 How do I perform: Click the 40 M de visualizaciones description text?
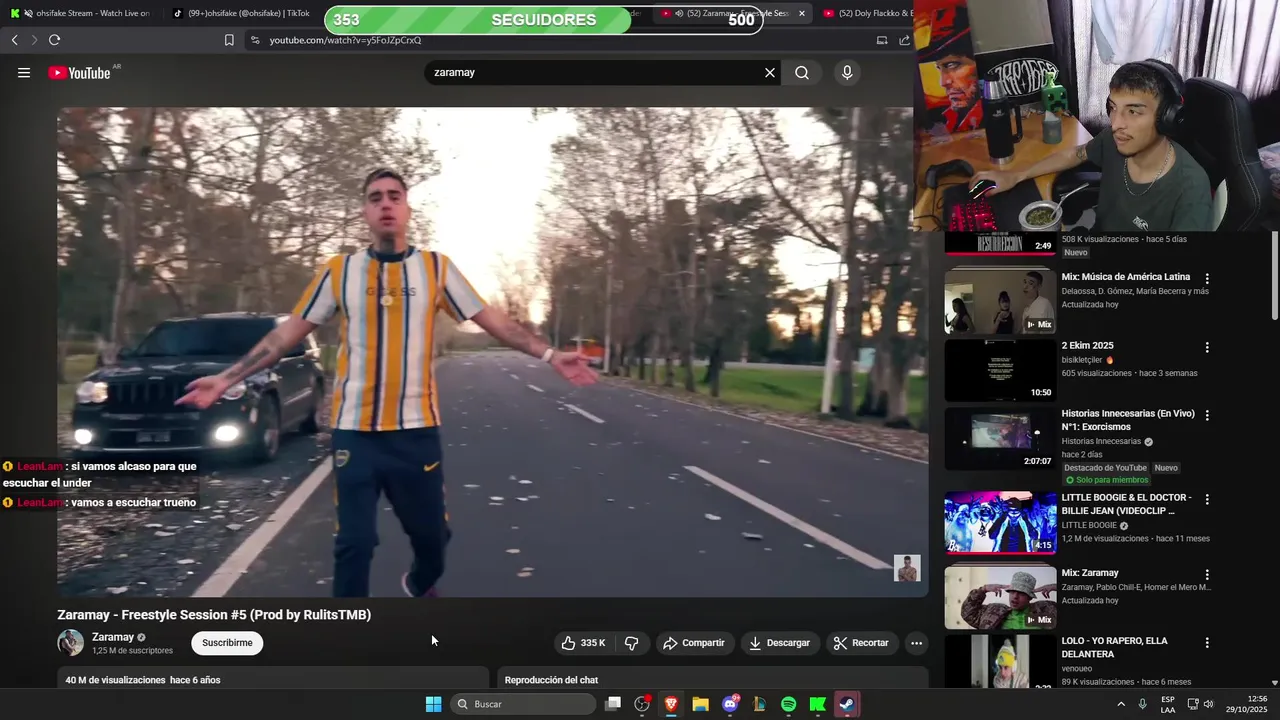tap(143, 680)
